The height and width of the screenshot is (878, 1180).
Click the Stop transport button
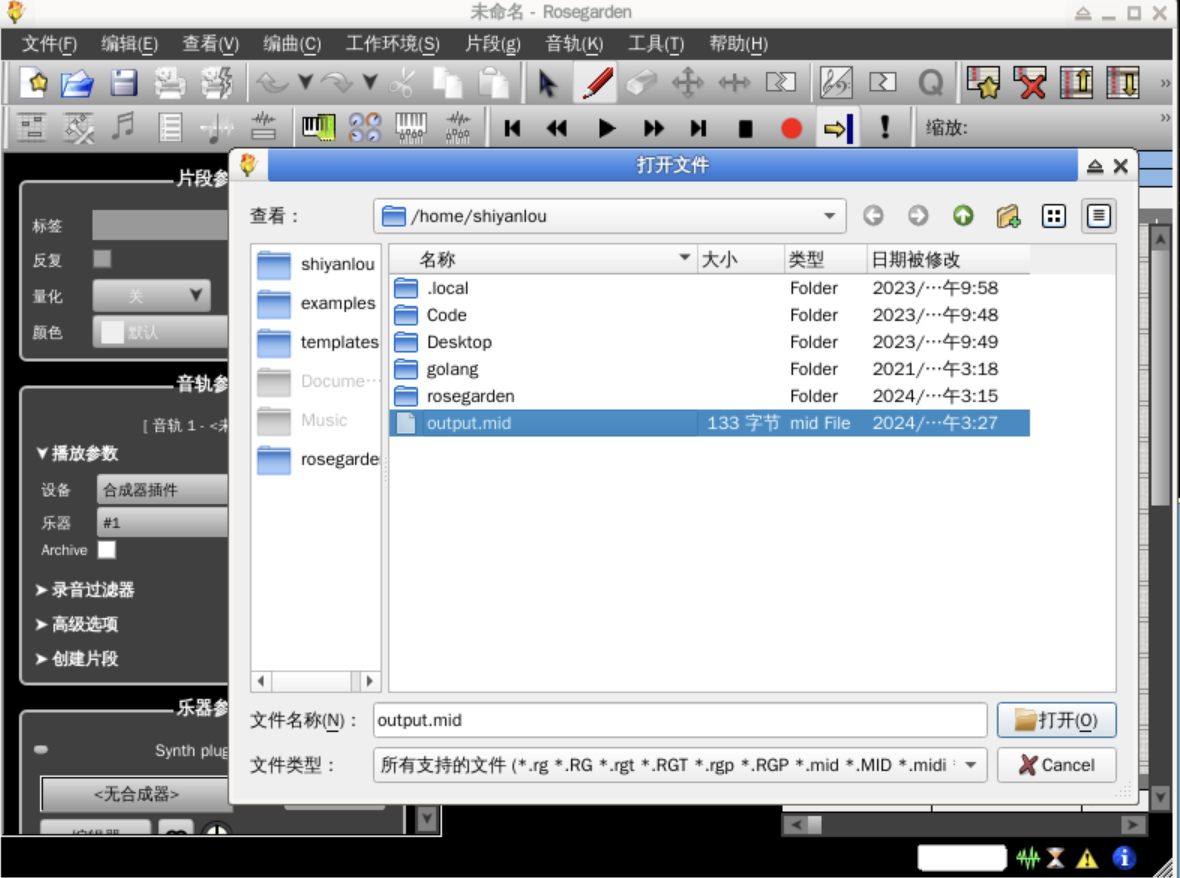click(x=745, y=129)
